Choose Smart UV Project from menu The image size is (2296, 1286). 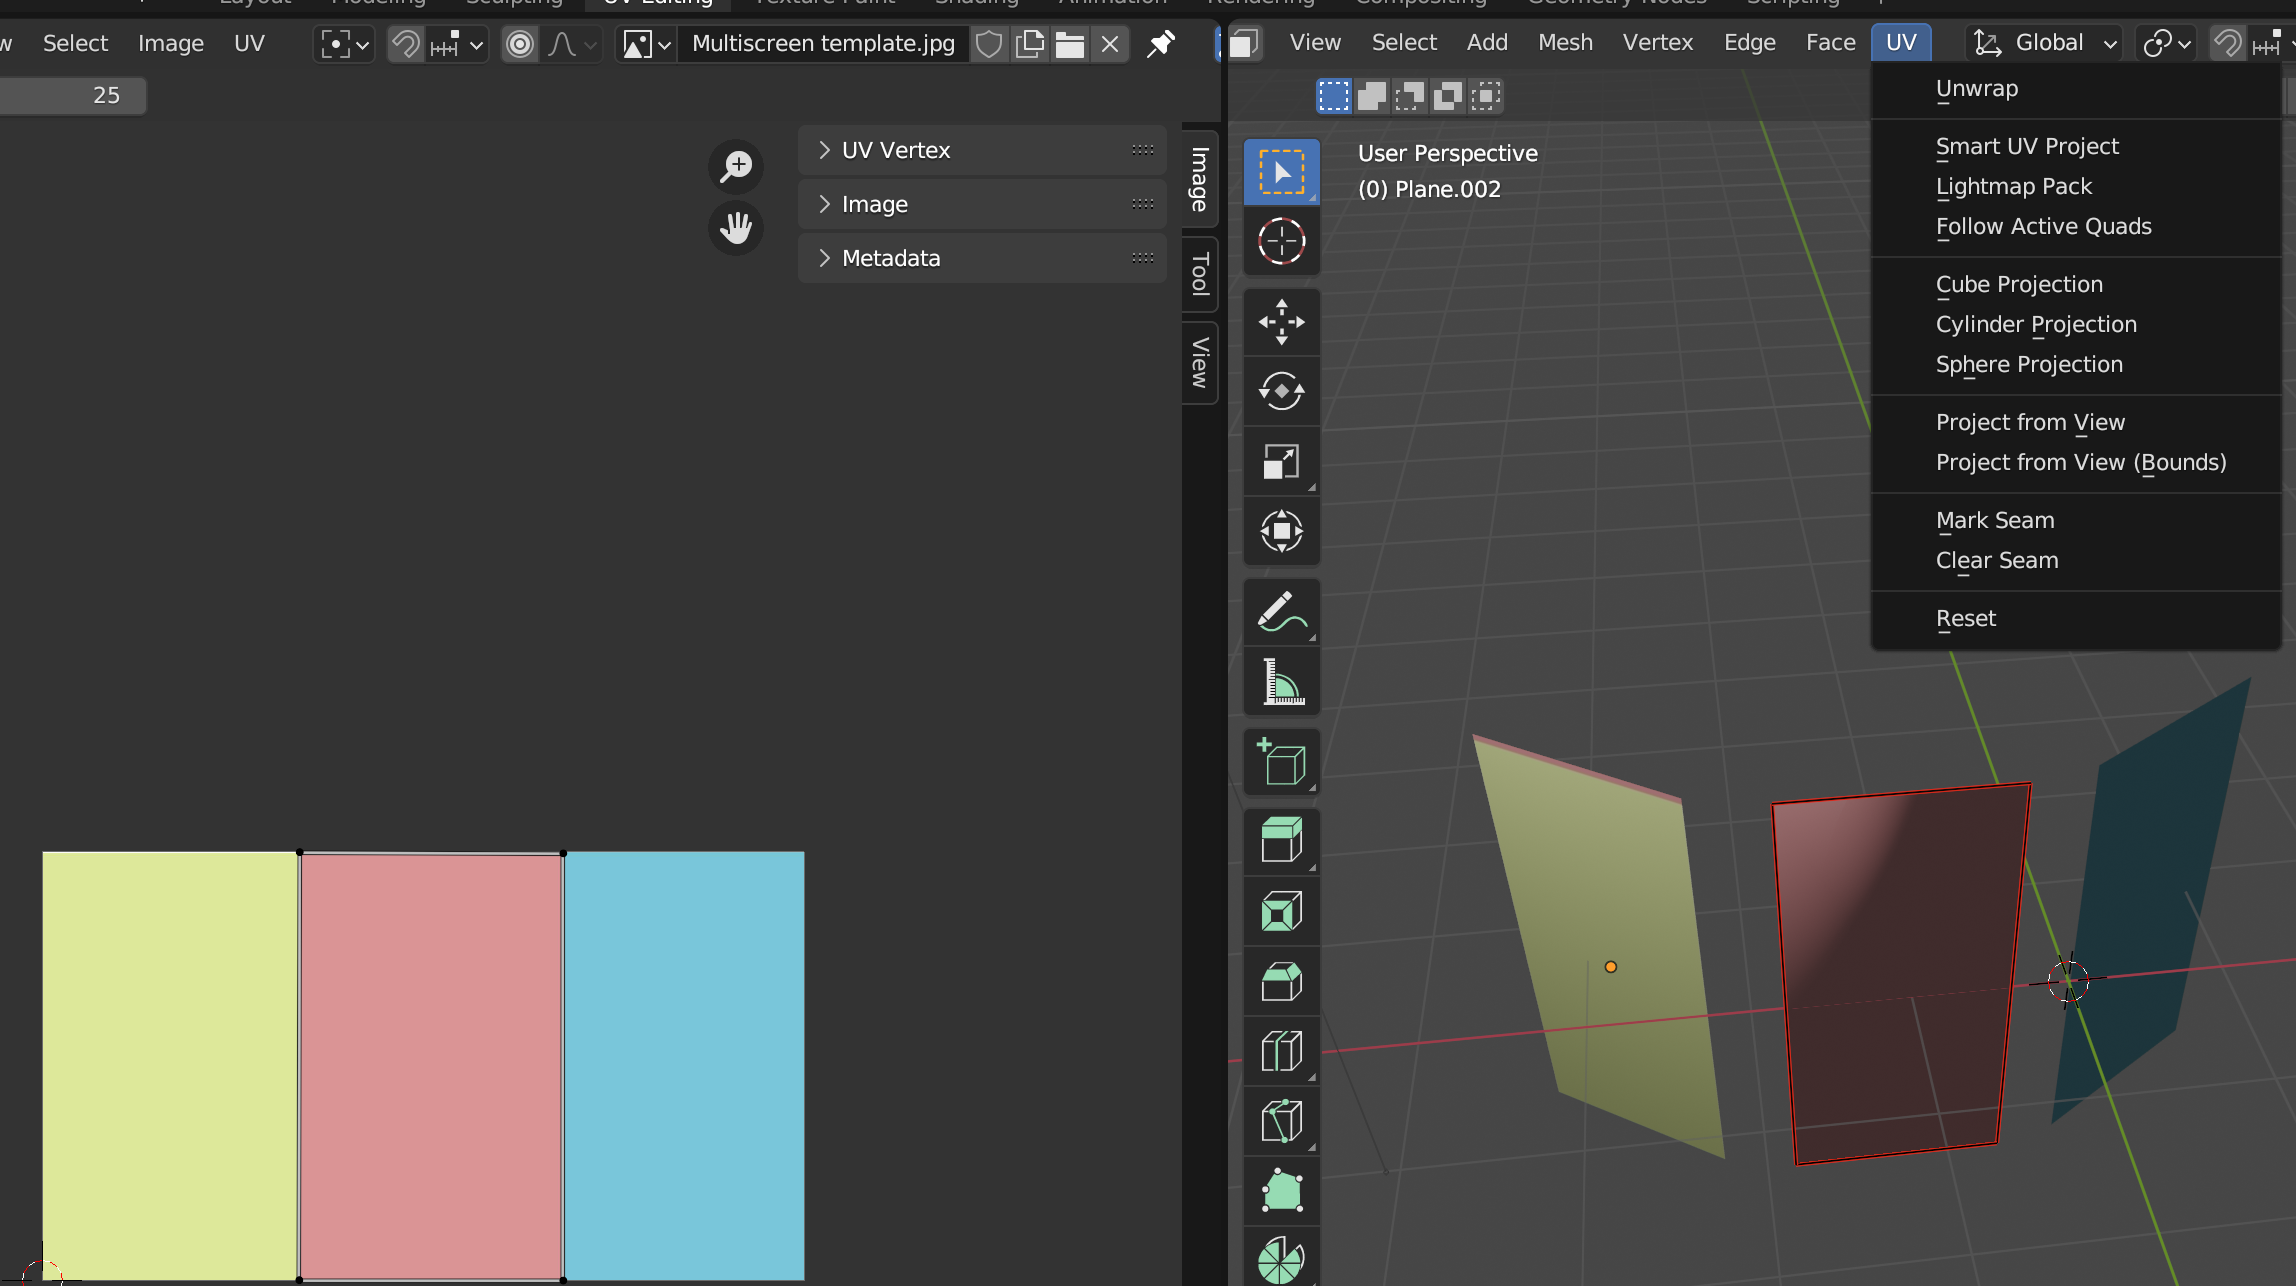(x=2027, y=146)
